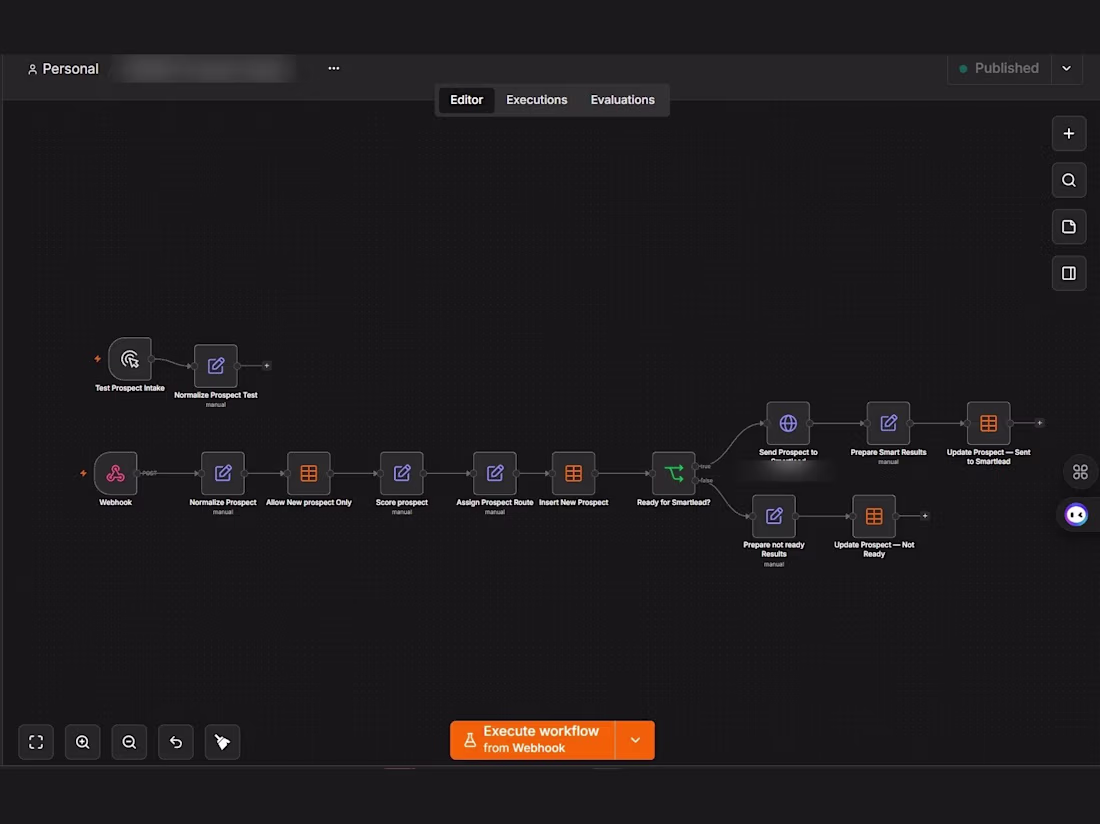Open the Send Prospect to Smartlead node
The width and height of the screenshot is (1100, 824).
click(788, 423)
